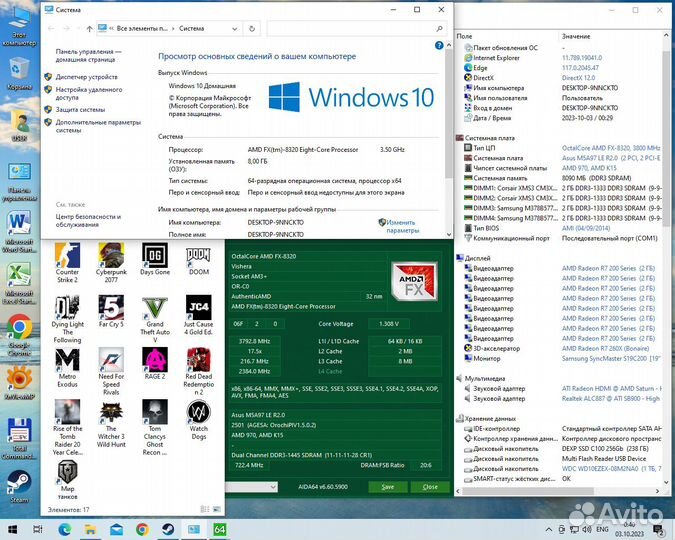Image resolution: width=675 pixels, height=540 pixels.
Task: Click AIDA64 icon in the taskbar
Action: 219,529
